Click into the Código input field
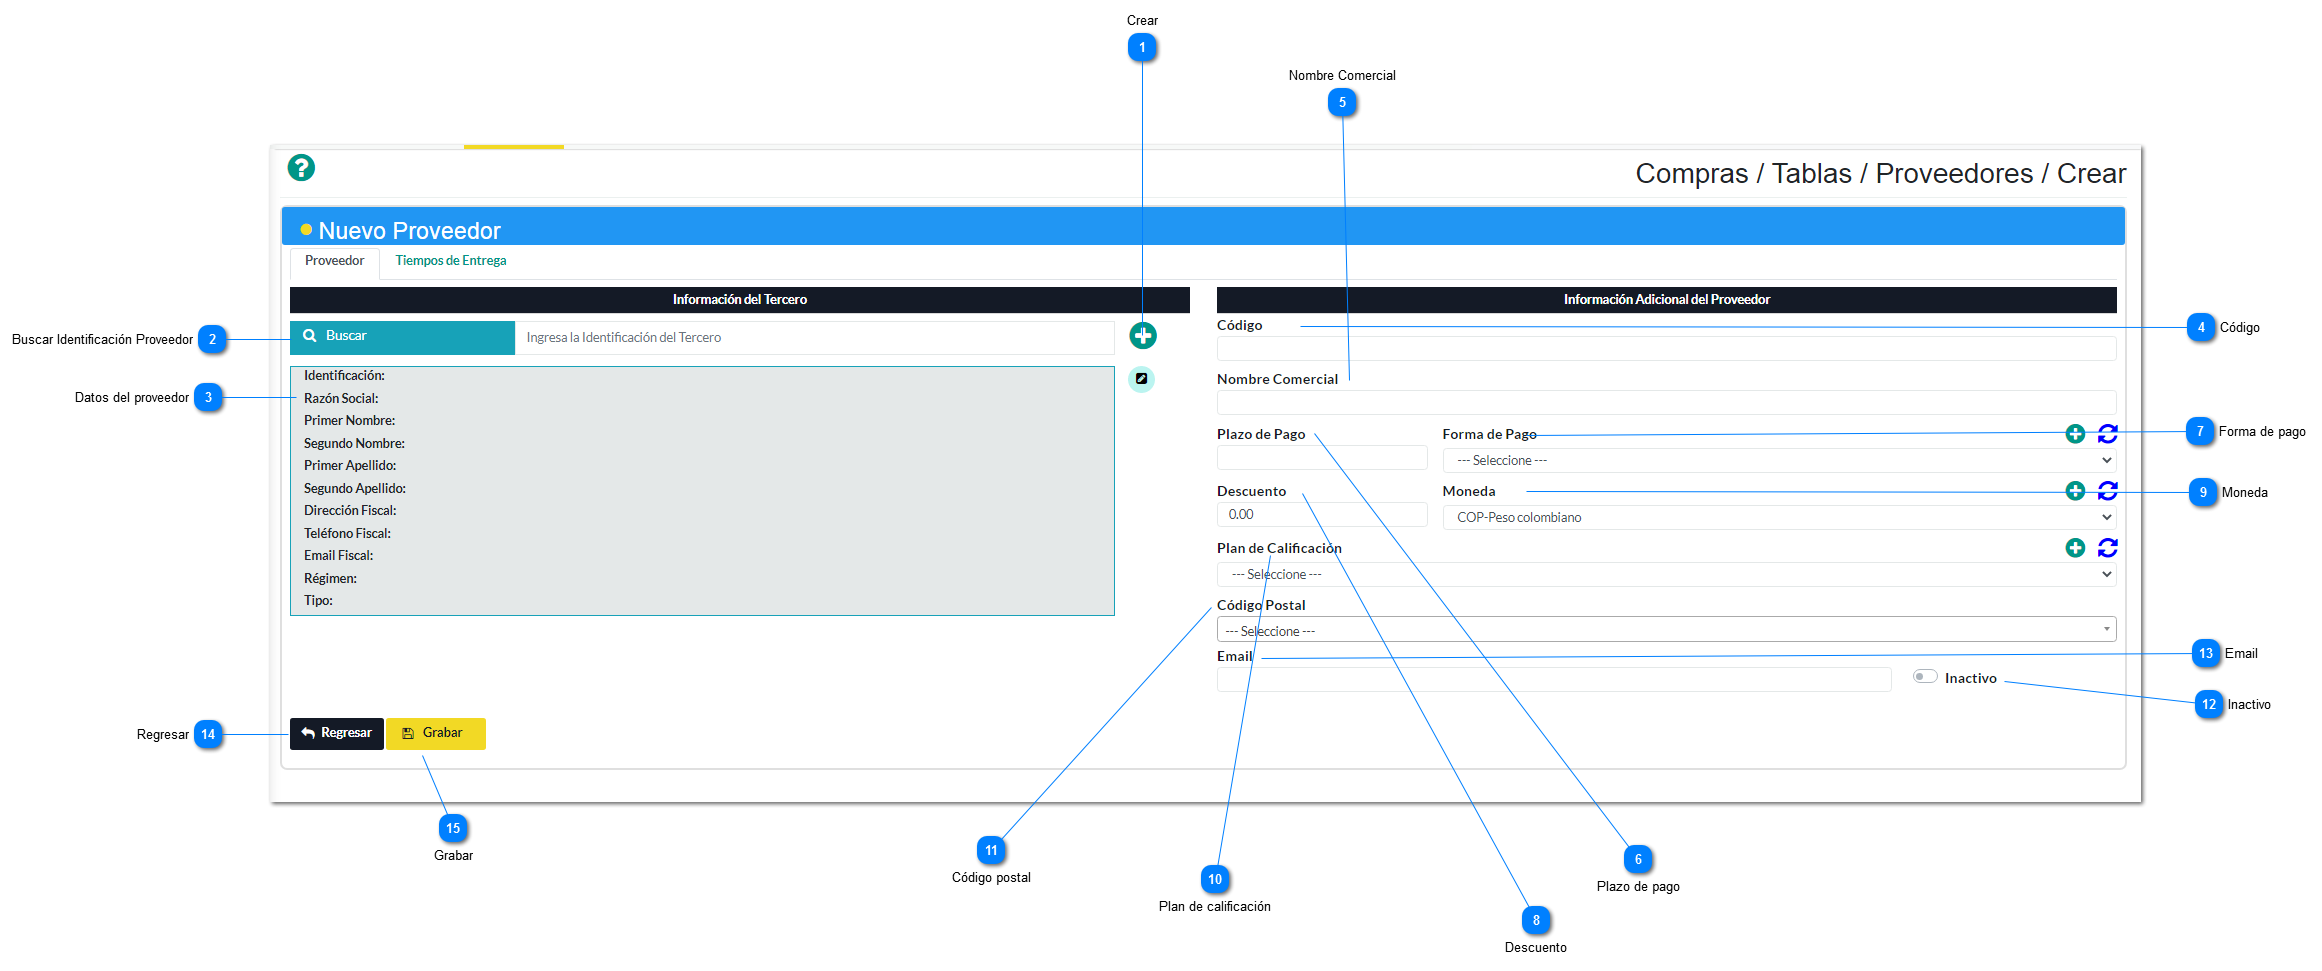The width and height of the screenshot is (2322, 971). pos(1666,349)
